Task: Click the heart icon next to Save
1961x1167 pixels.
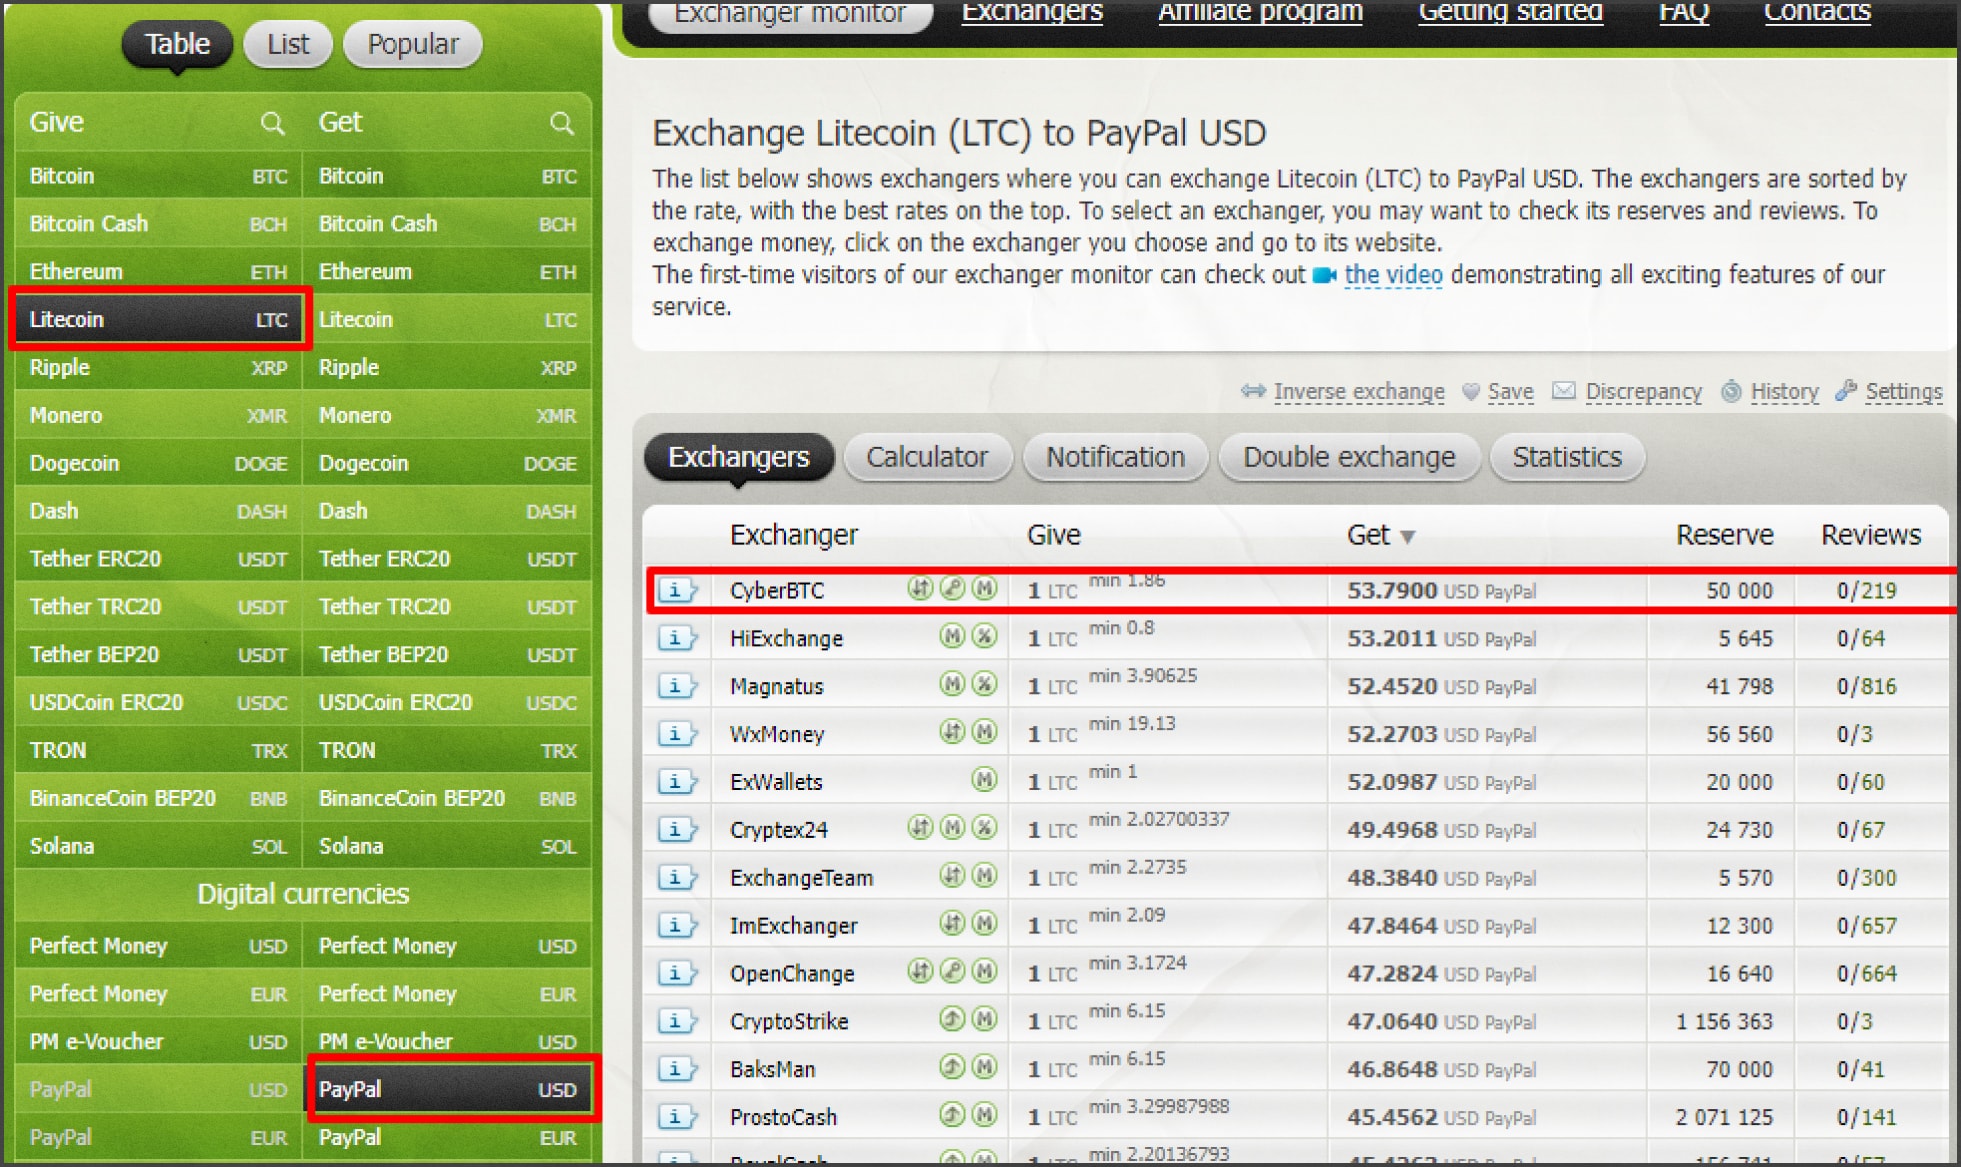Action: pos(1470,392)
